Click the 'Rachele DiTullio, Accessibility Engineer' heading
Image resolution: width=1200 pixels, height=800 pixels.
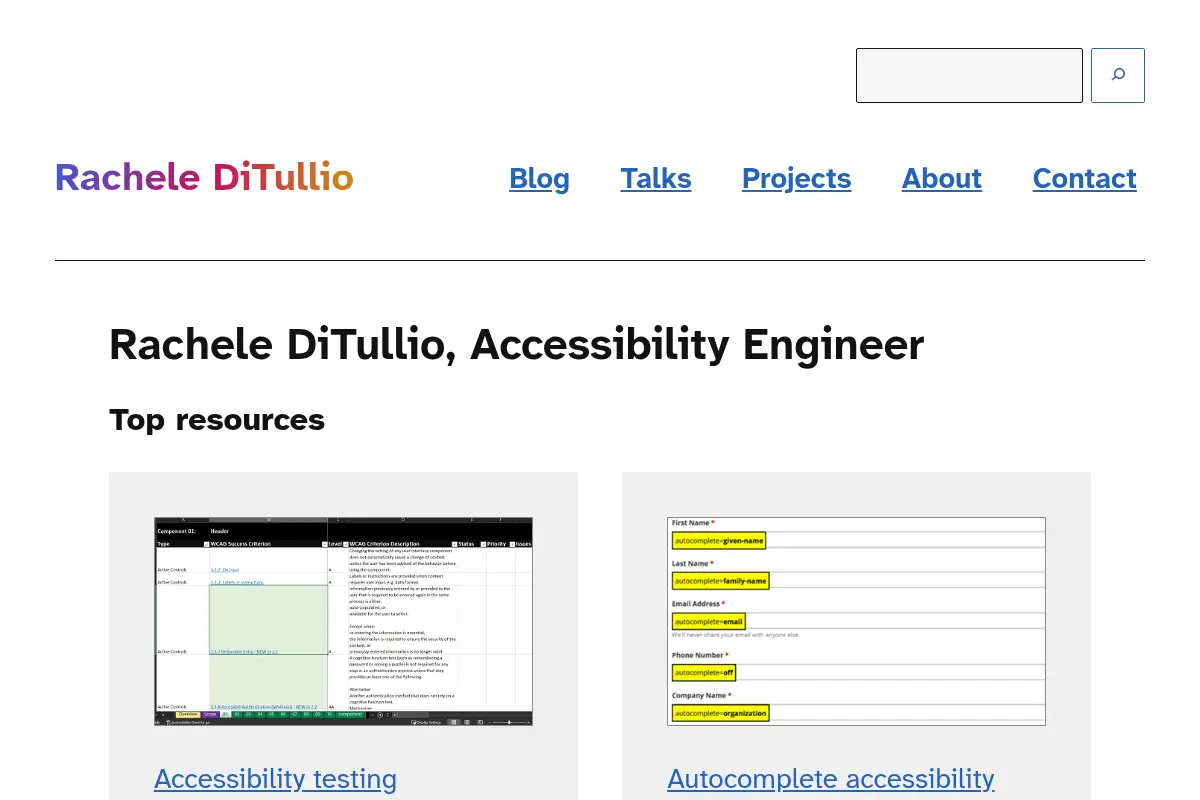coord(516,345)
